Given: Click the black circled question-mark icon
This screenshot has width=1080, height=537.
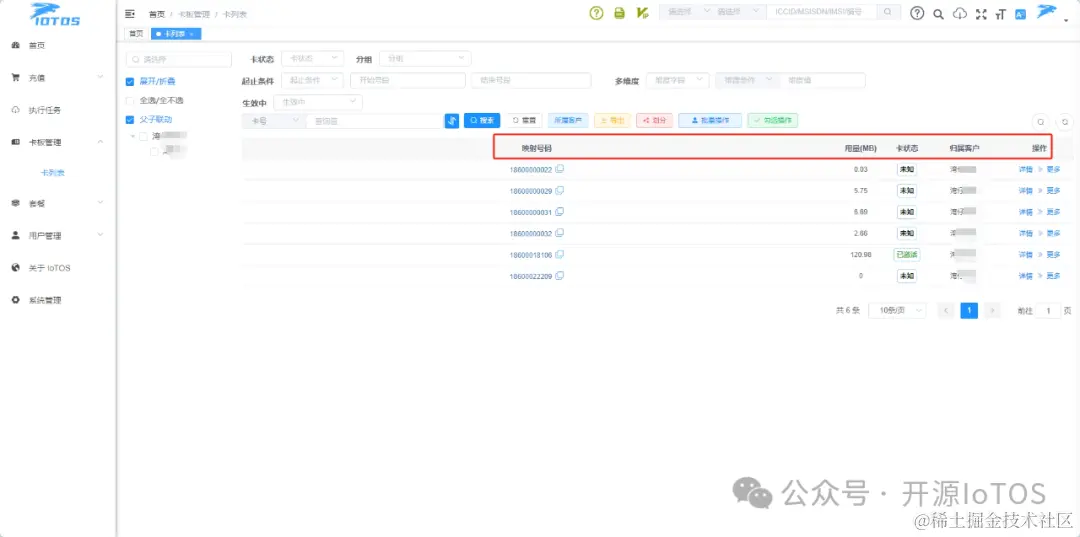Looking at the screenshot, I should [x=917, y=13].
